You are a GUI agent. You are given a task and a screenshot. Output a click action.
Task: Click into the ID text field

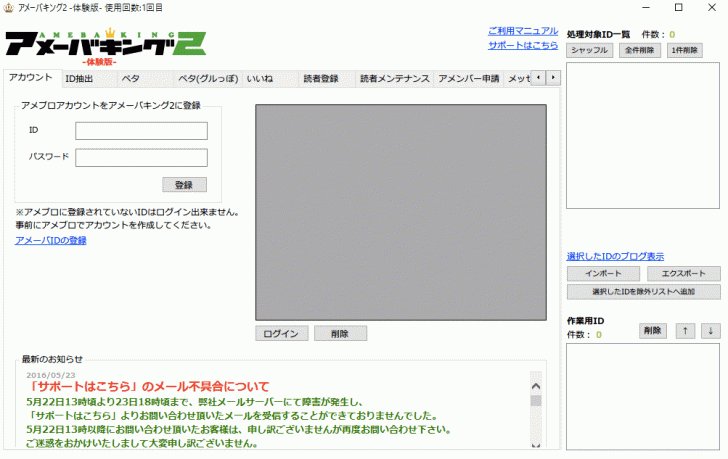coord(141,131)
